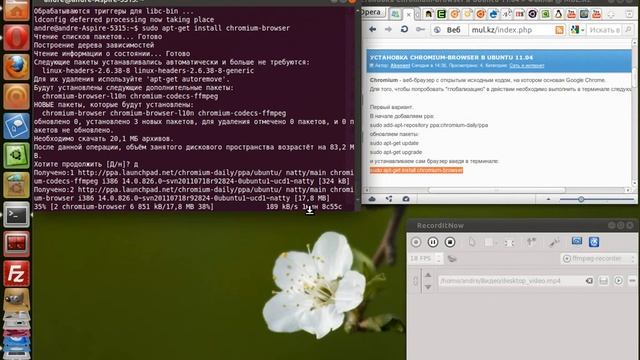Open the author link in article header
Viewport: 640px width, 360px height.
pos(400,66)
